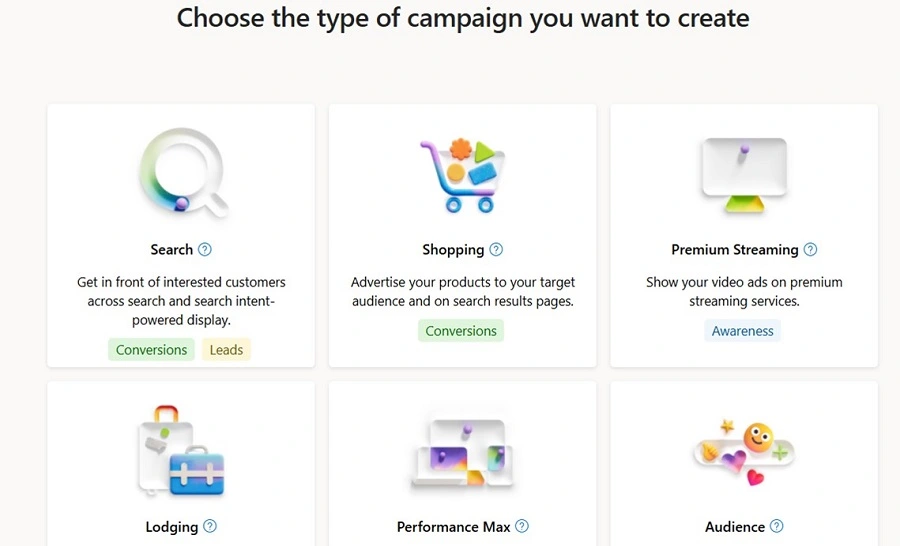Click the Shopping cart illustration
Viewport: 900px width, 546px height.
462,174
